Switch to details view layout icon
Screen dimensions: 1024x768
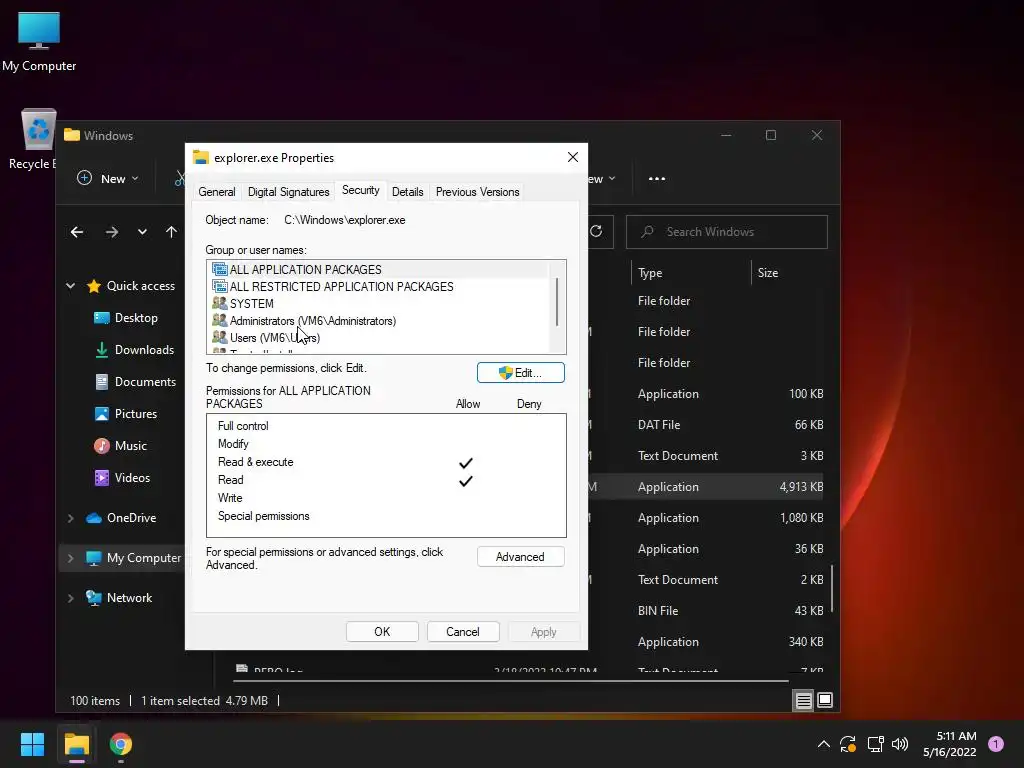tap(804, 701)
